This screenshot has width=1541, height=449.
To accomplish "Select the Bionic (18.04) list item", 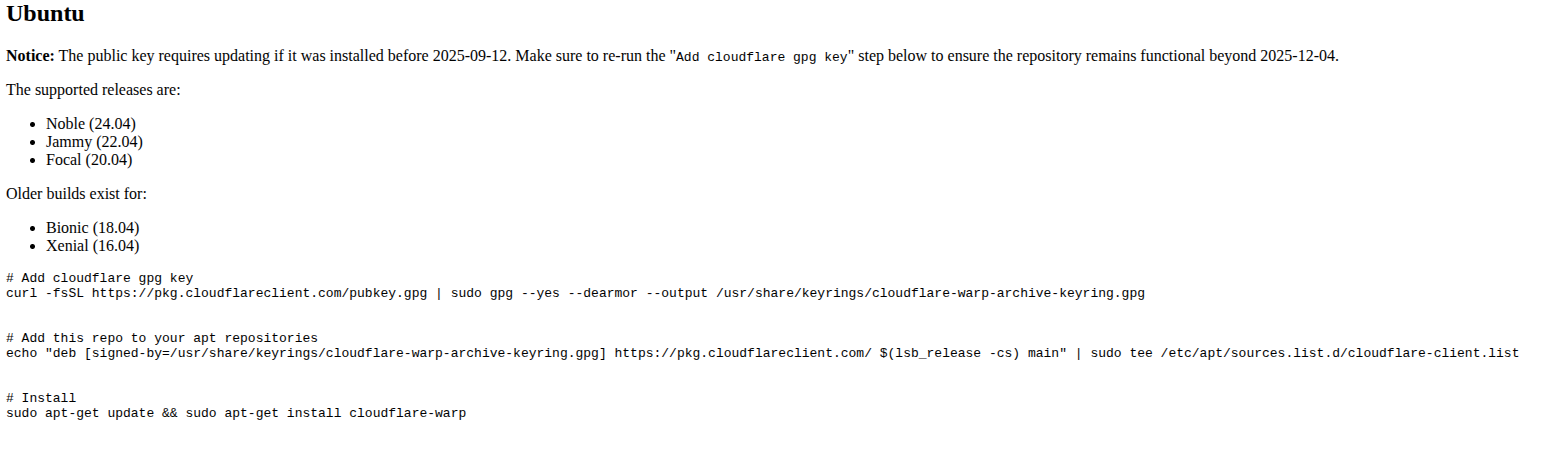I will [92, 228].
